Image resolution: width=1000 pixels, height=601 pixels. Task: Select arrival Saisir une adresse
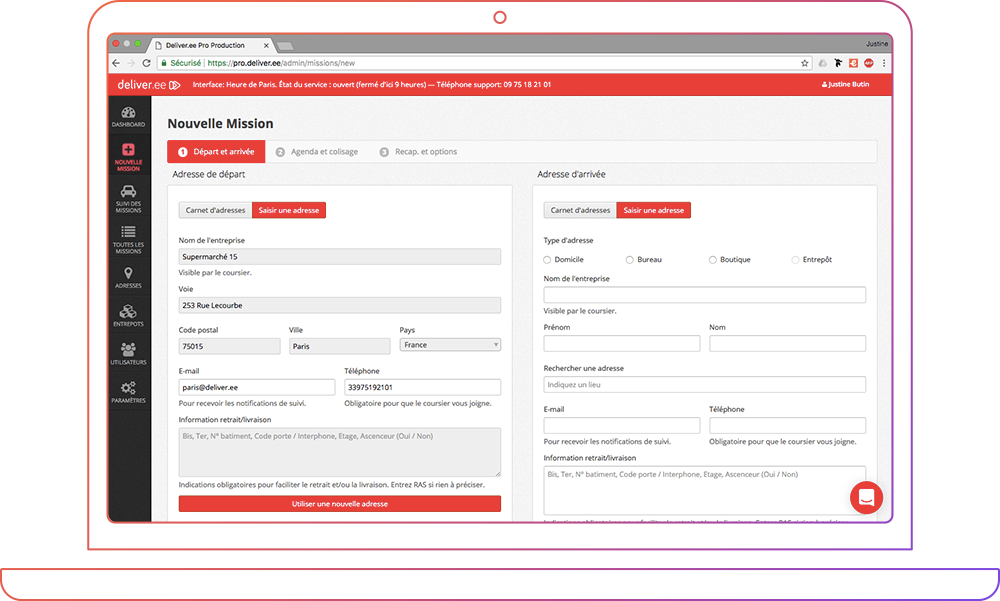click(x=654, y=210)
